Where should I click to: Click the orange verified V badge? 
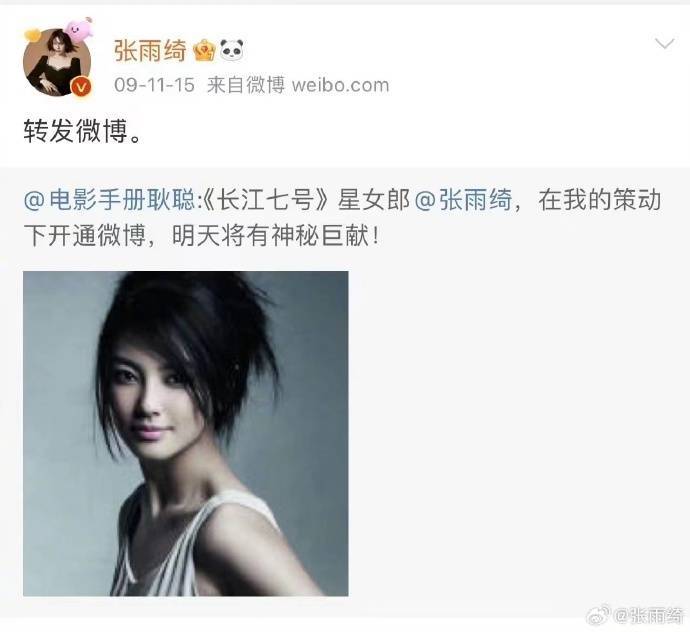tap(82, 87)
